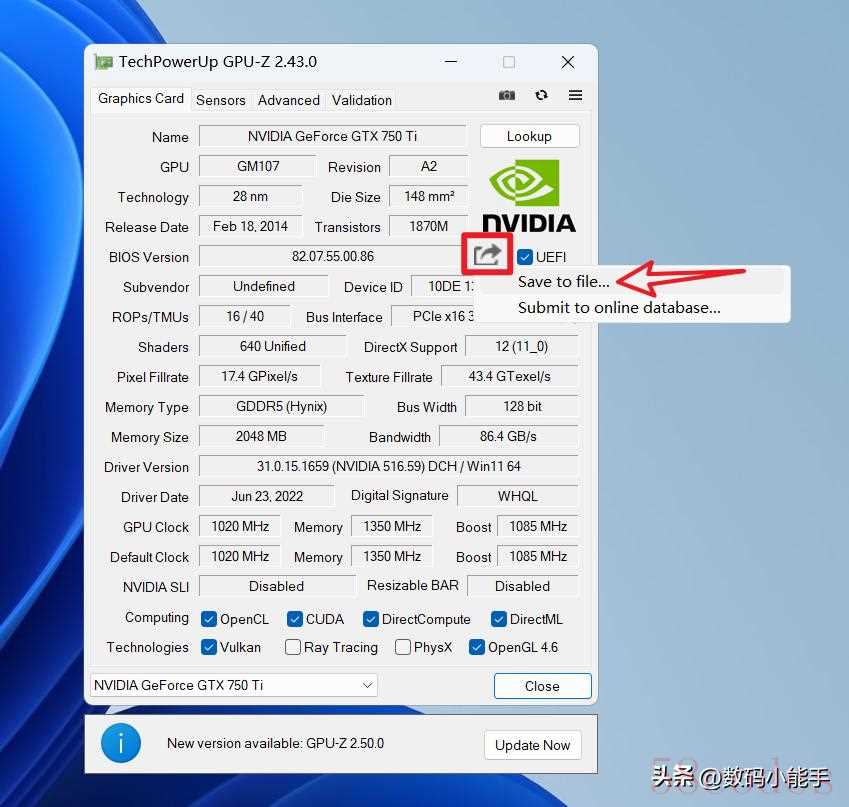This screenshot has width=849, height=807.
Task: Click the Revision value A2
Action: [x=429, y=166]
